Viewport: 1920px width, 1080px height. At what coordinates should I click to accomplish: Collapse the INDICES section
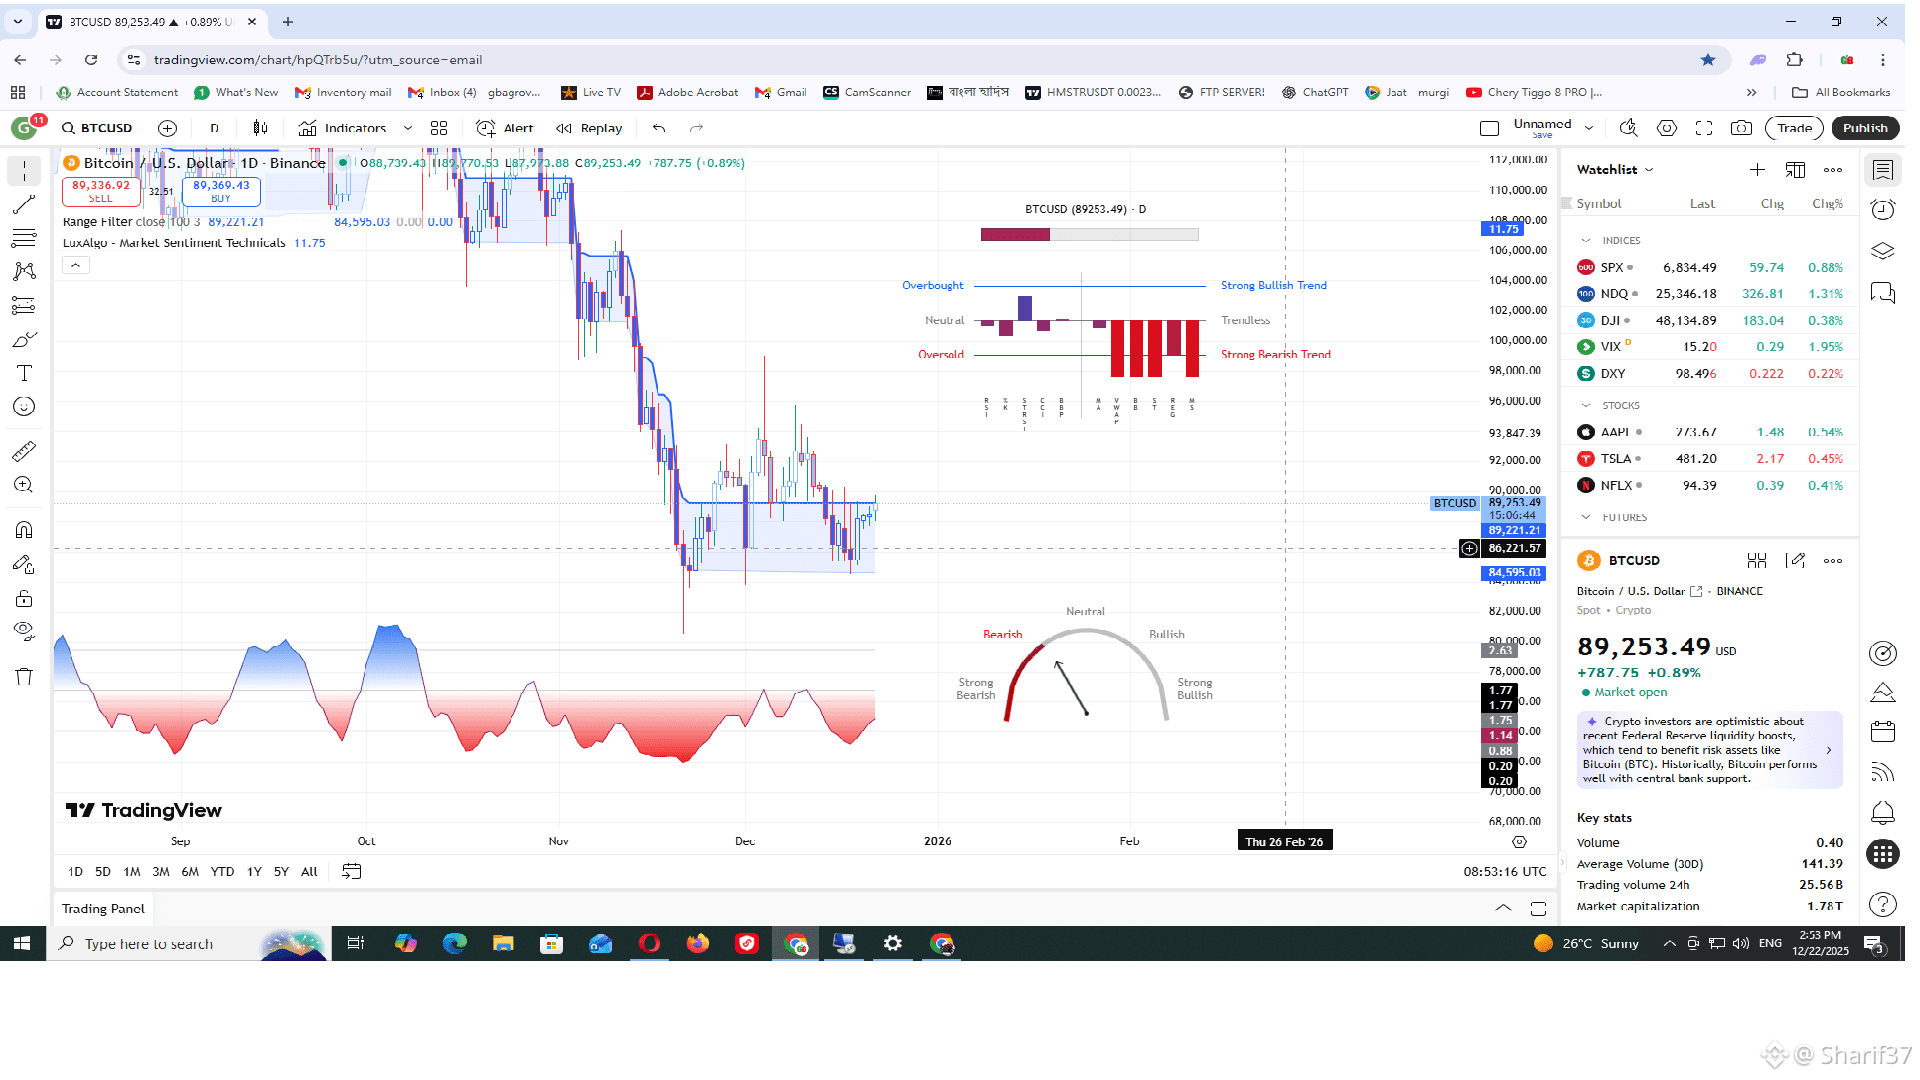point(1586,241)
